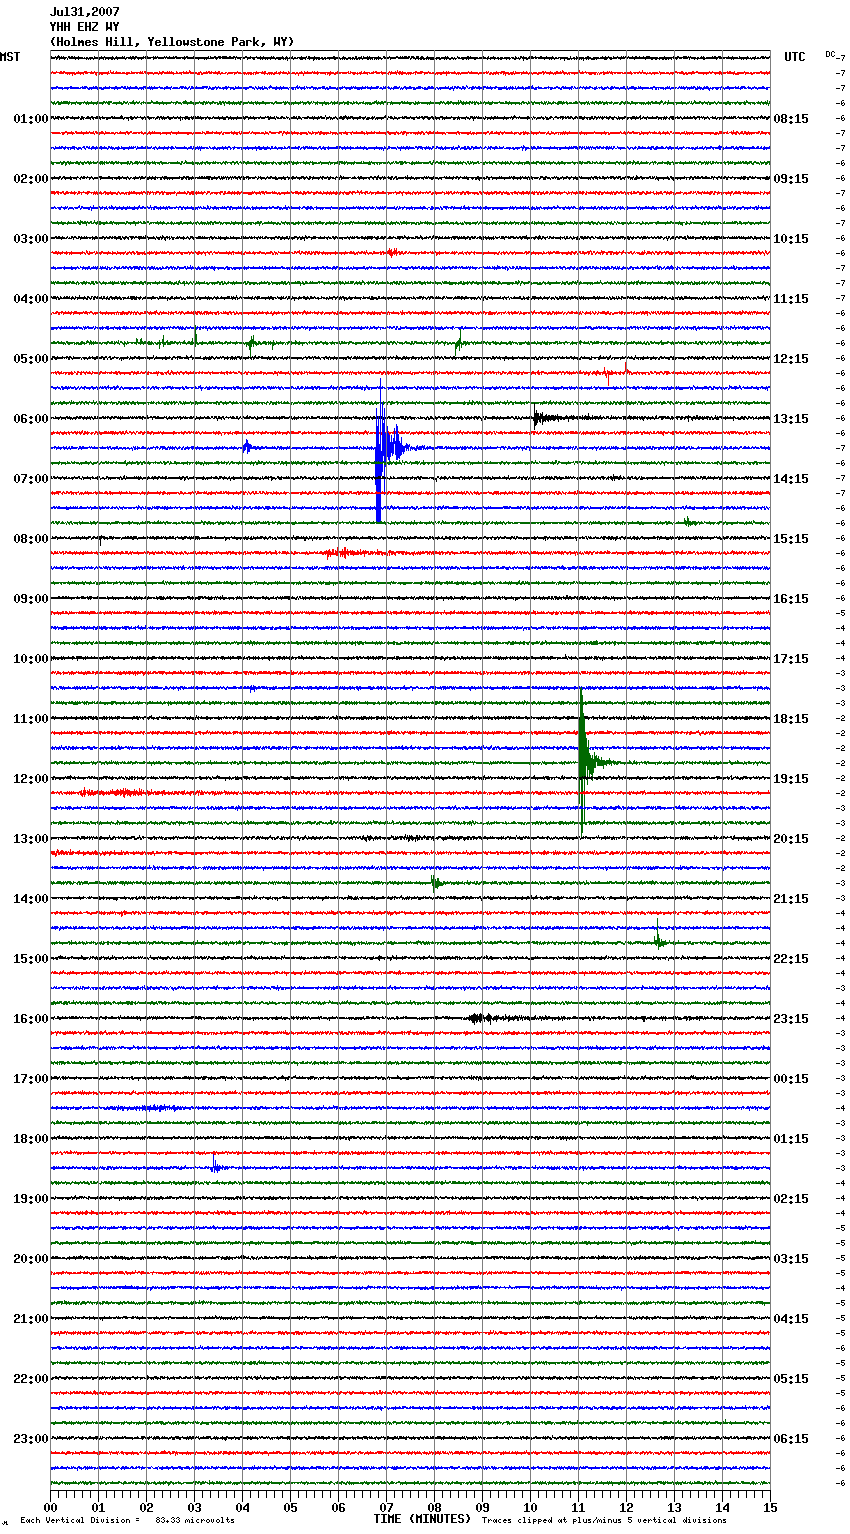The image size is (850, 1534).
Task: Click the 22:00 MST time label
Action: [31, 1379]
